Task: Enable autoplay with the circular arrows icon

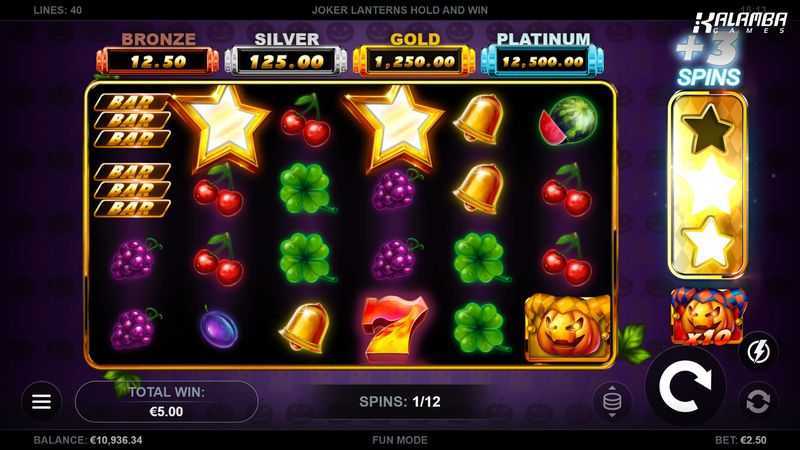Action: (758, 401)
